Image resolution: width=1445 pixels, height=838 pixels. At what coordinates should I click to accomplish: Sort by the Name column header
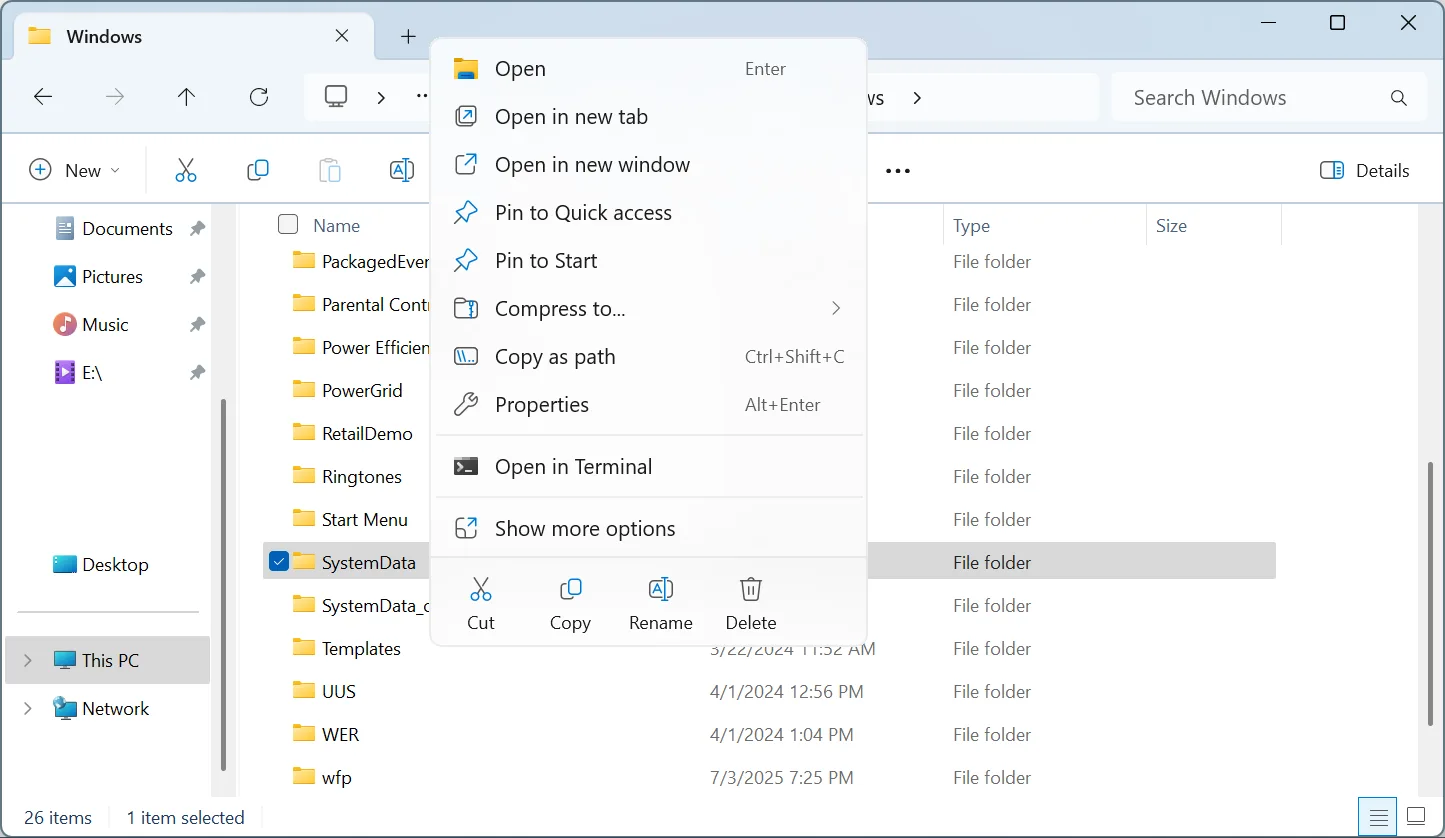pyautogui.click(x=336, y=226)
